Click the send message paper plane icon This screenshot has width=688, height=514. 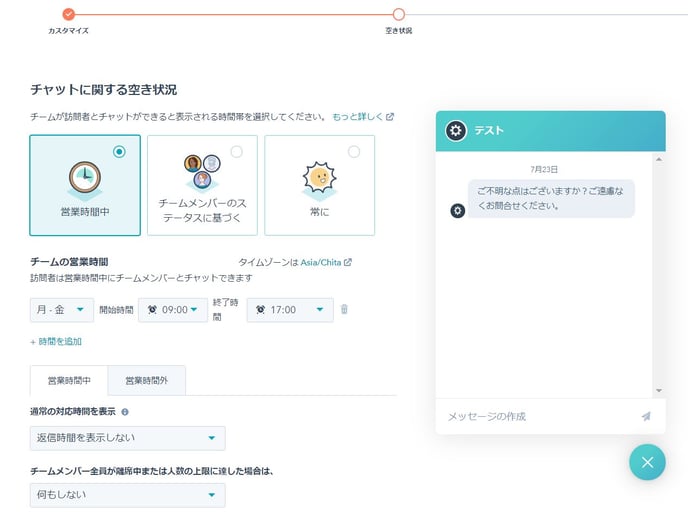click(646, 416)
